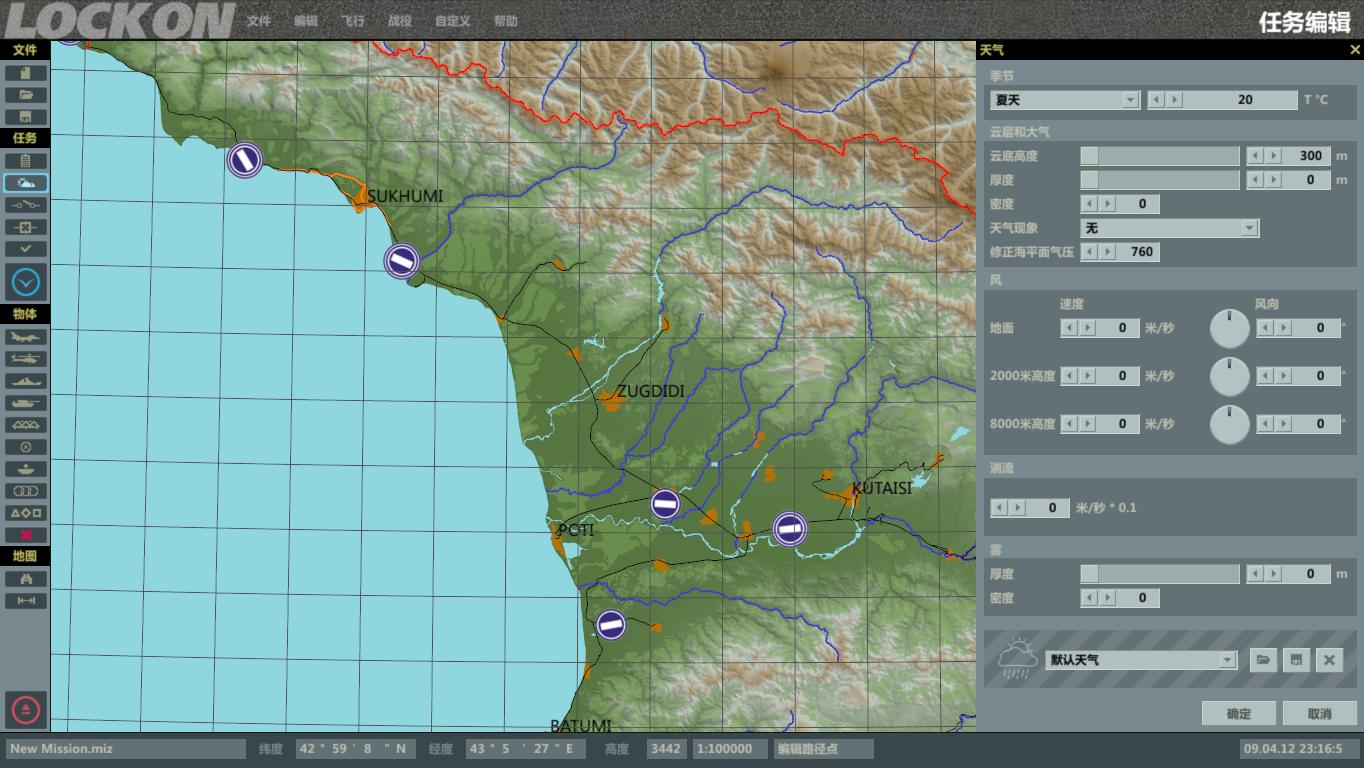Open the mission briefing editor

(25, 160)
